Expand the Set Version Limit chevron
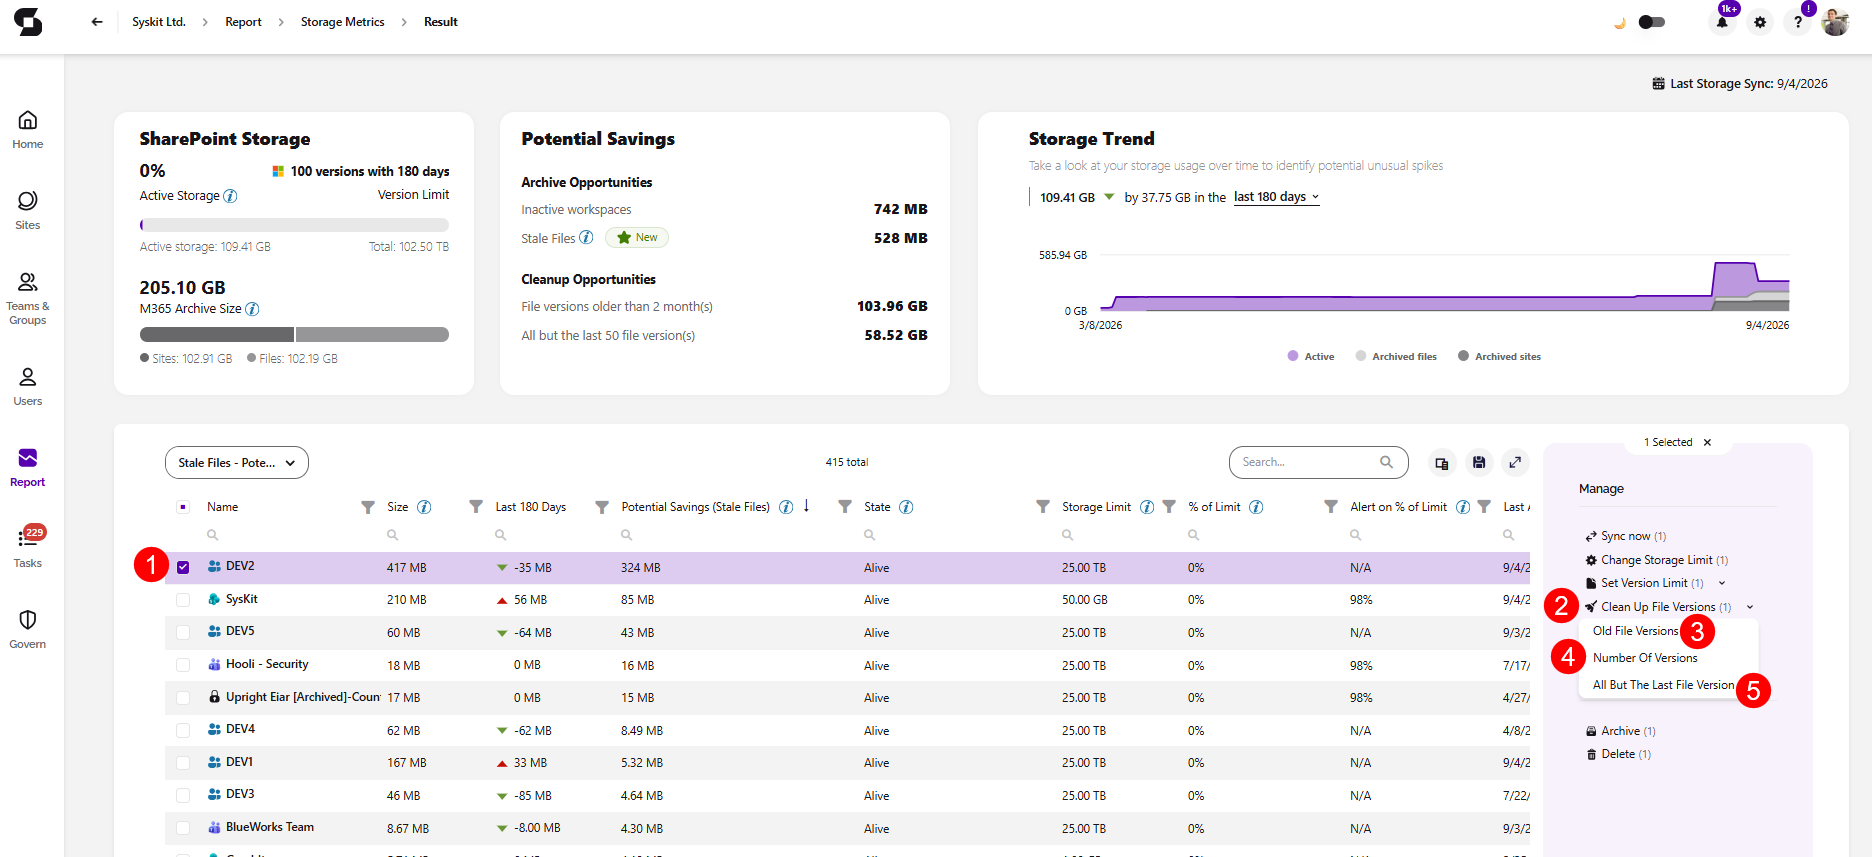 pos(1722,583)
